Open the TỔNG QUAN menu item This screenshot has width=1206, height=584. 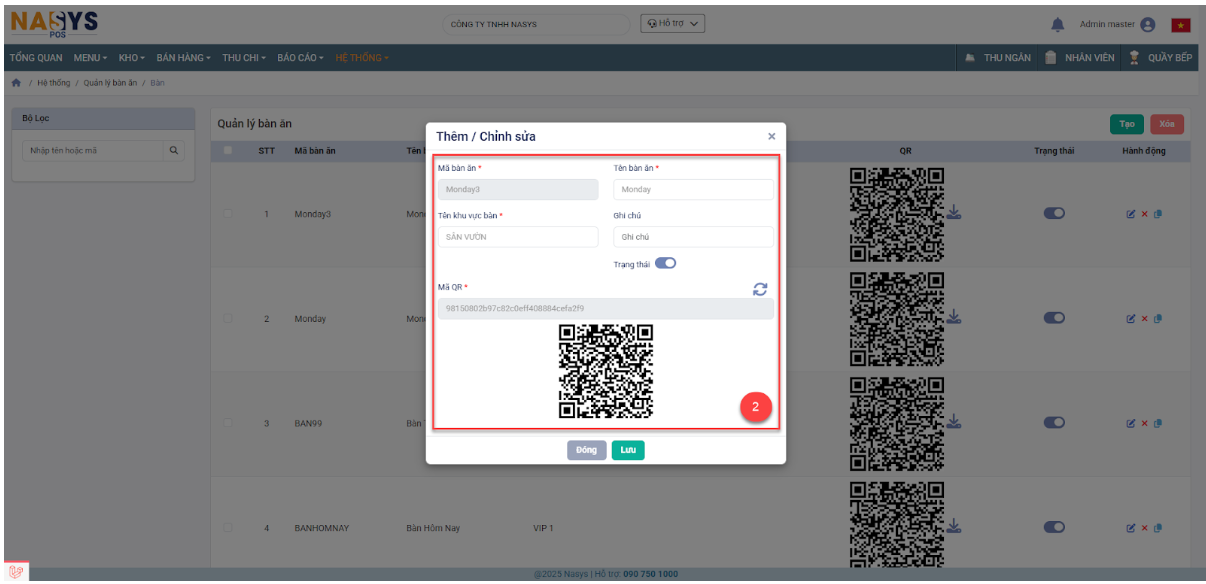[x=36, y=58]
